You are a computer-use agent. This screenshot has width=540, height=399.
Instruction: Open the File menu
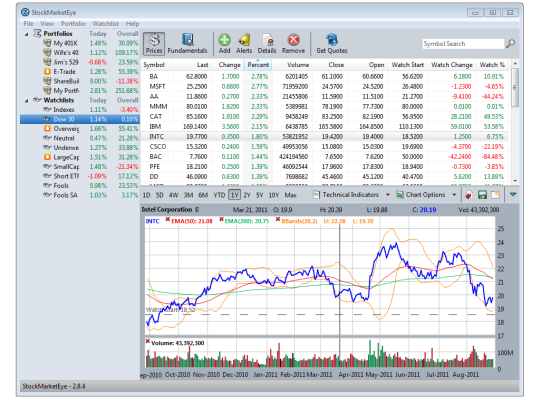28,24
